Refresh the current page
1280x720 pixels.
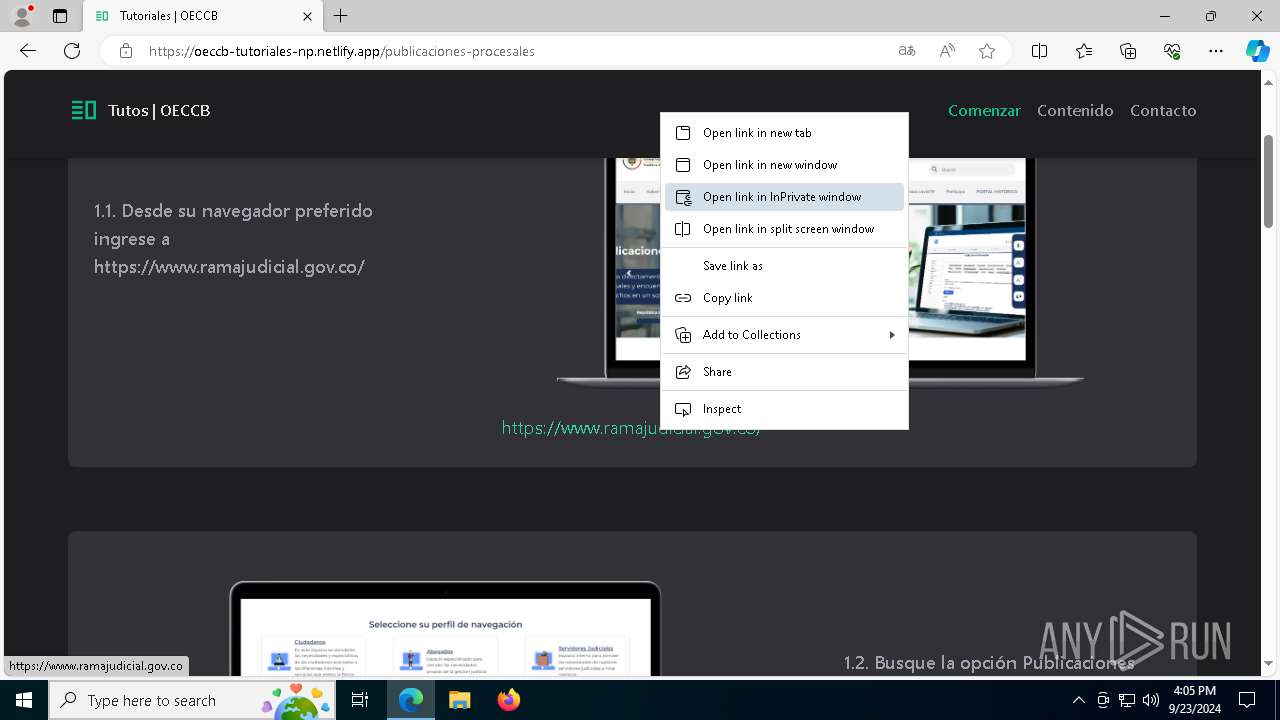coord(72,51)
